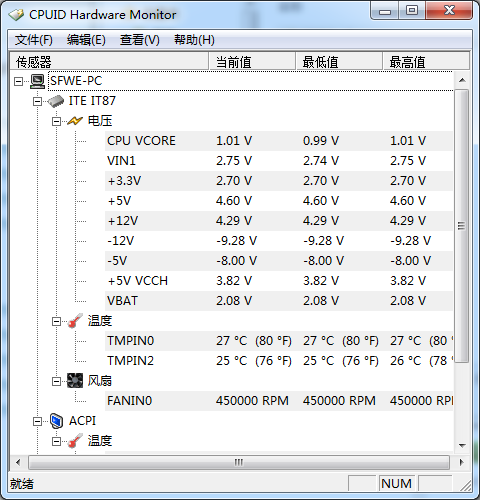Collapse the 风扇 fan group
The image size is (480, 500).
tap(56, 381)
